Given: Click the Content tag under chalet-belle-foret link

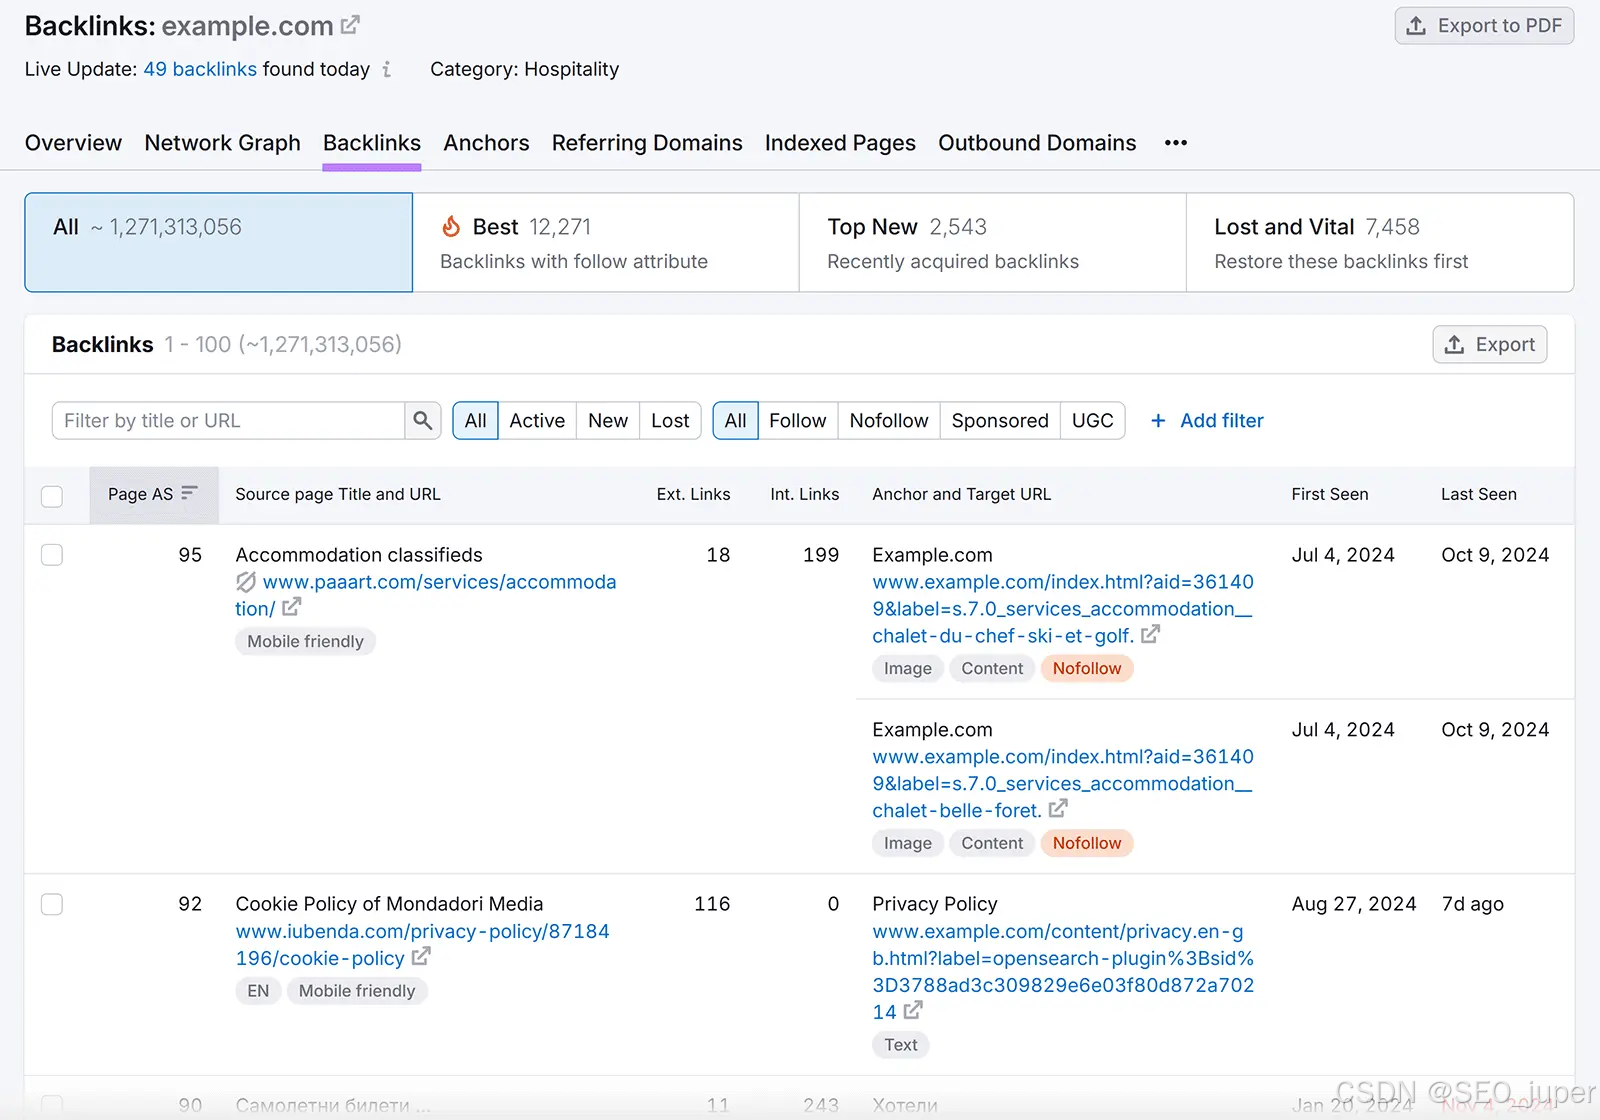Looking at the screenshot, I should [992, 843].
